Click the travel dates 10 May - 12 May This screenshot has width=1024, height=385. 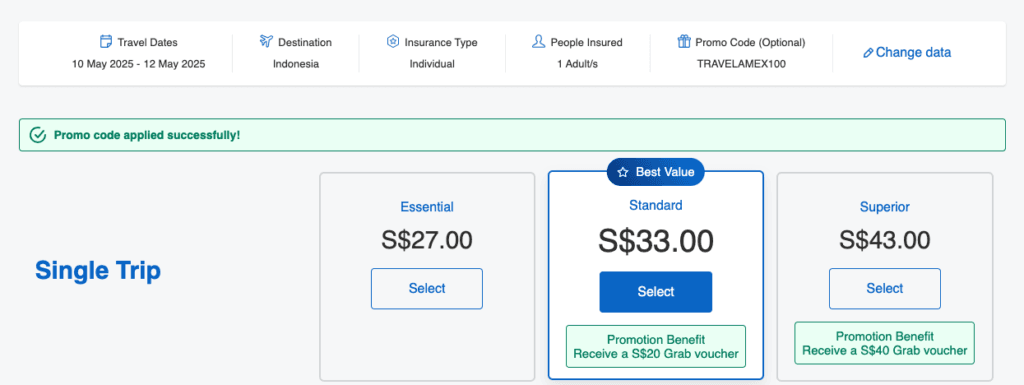[138, 64]
